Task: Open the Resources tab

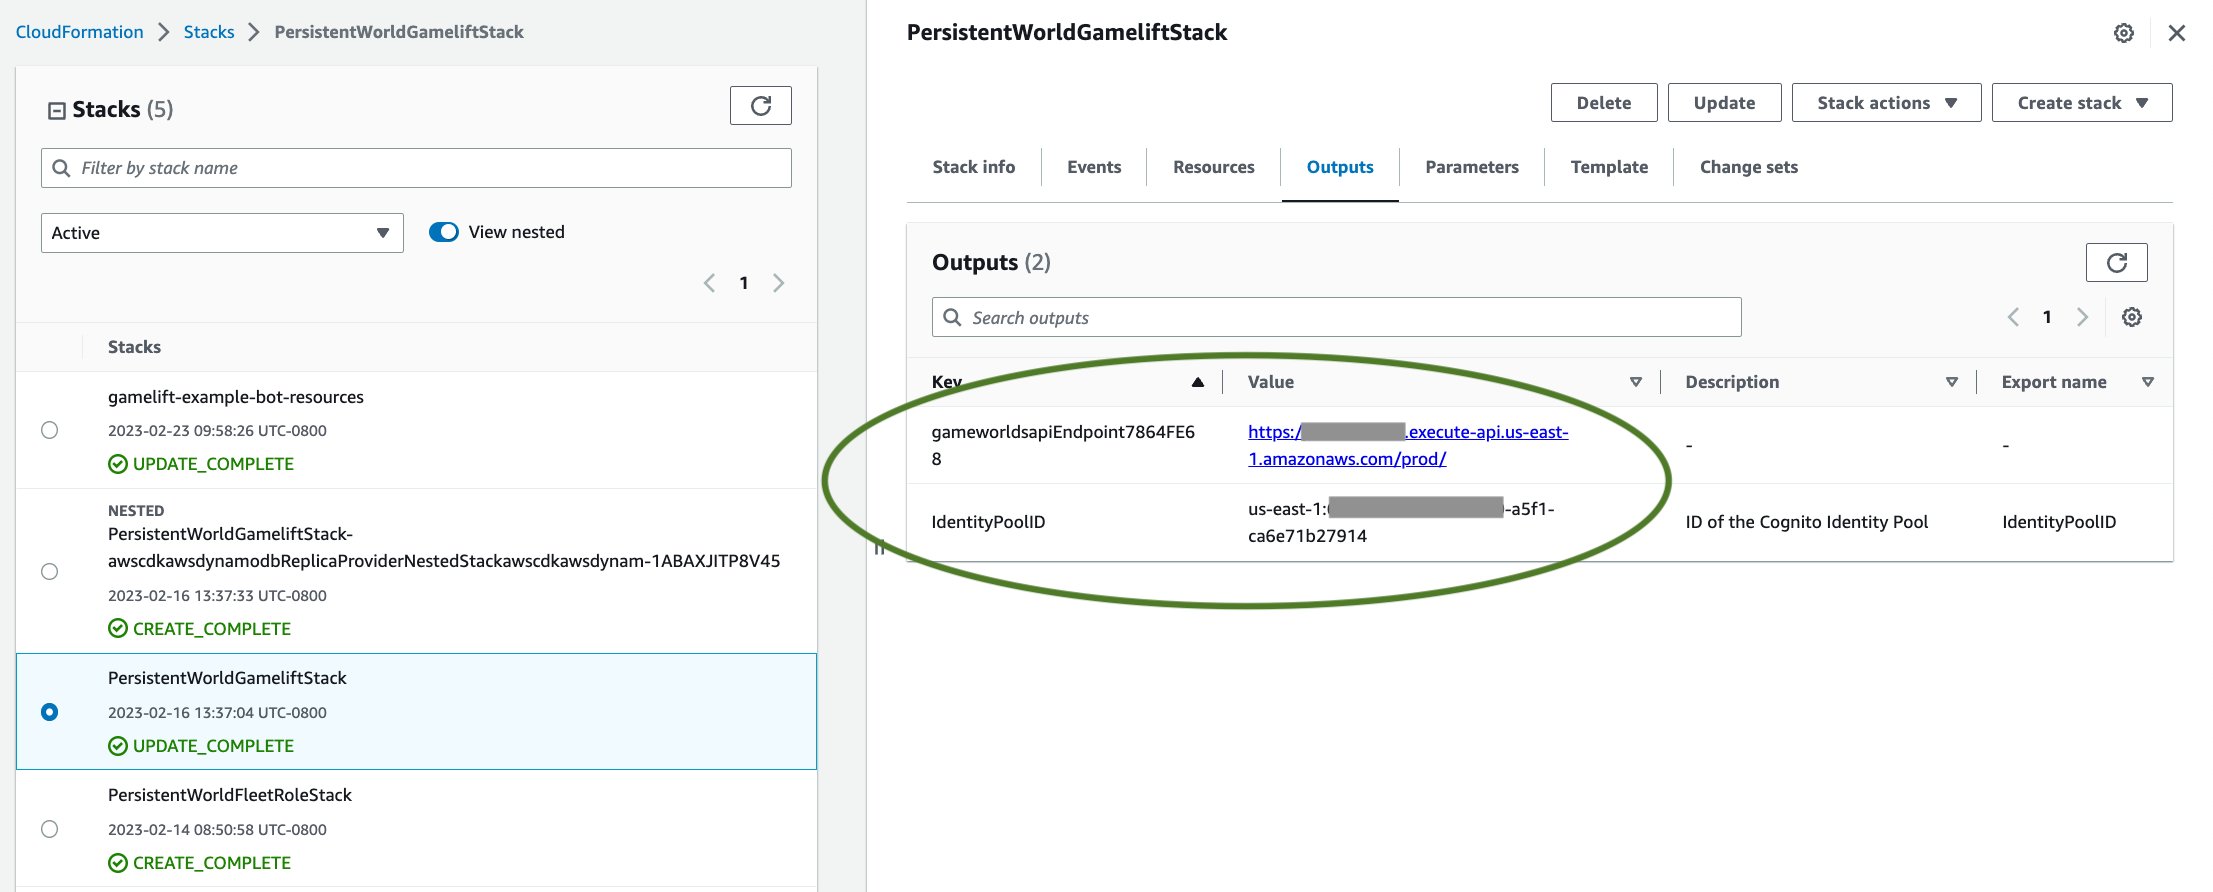Action: [1213, 167]
